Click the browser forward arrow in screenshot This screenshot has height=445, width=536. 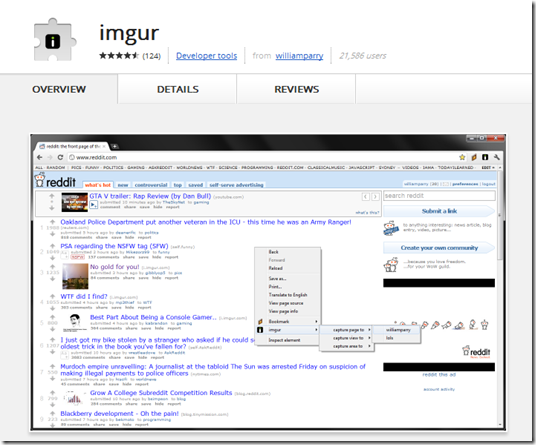point(50,157)
